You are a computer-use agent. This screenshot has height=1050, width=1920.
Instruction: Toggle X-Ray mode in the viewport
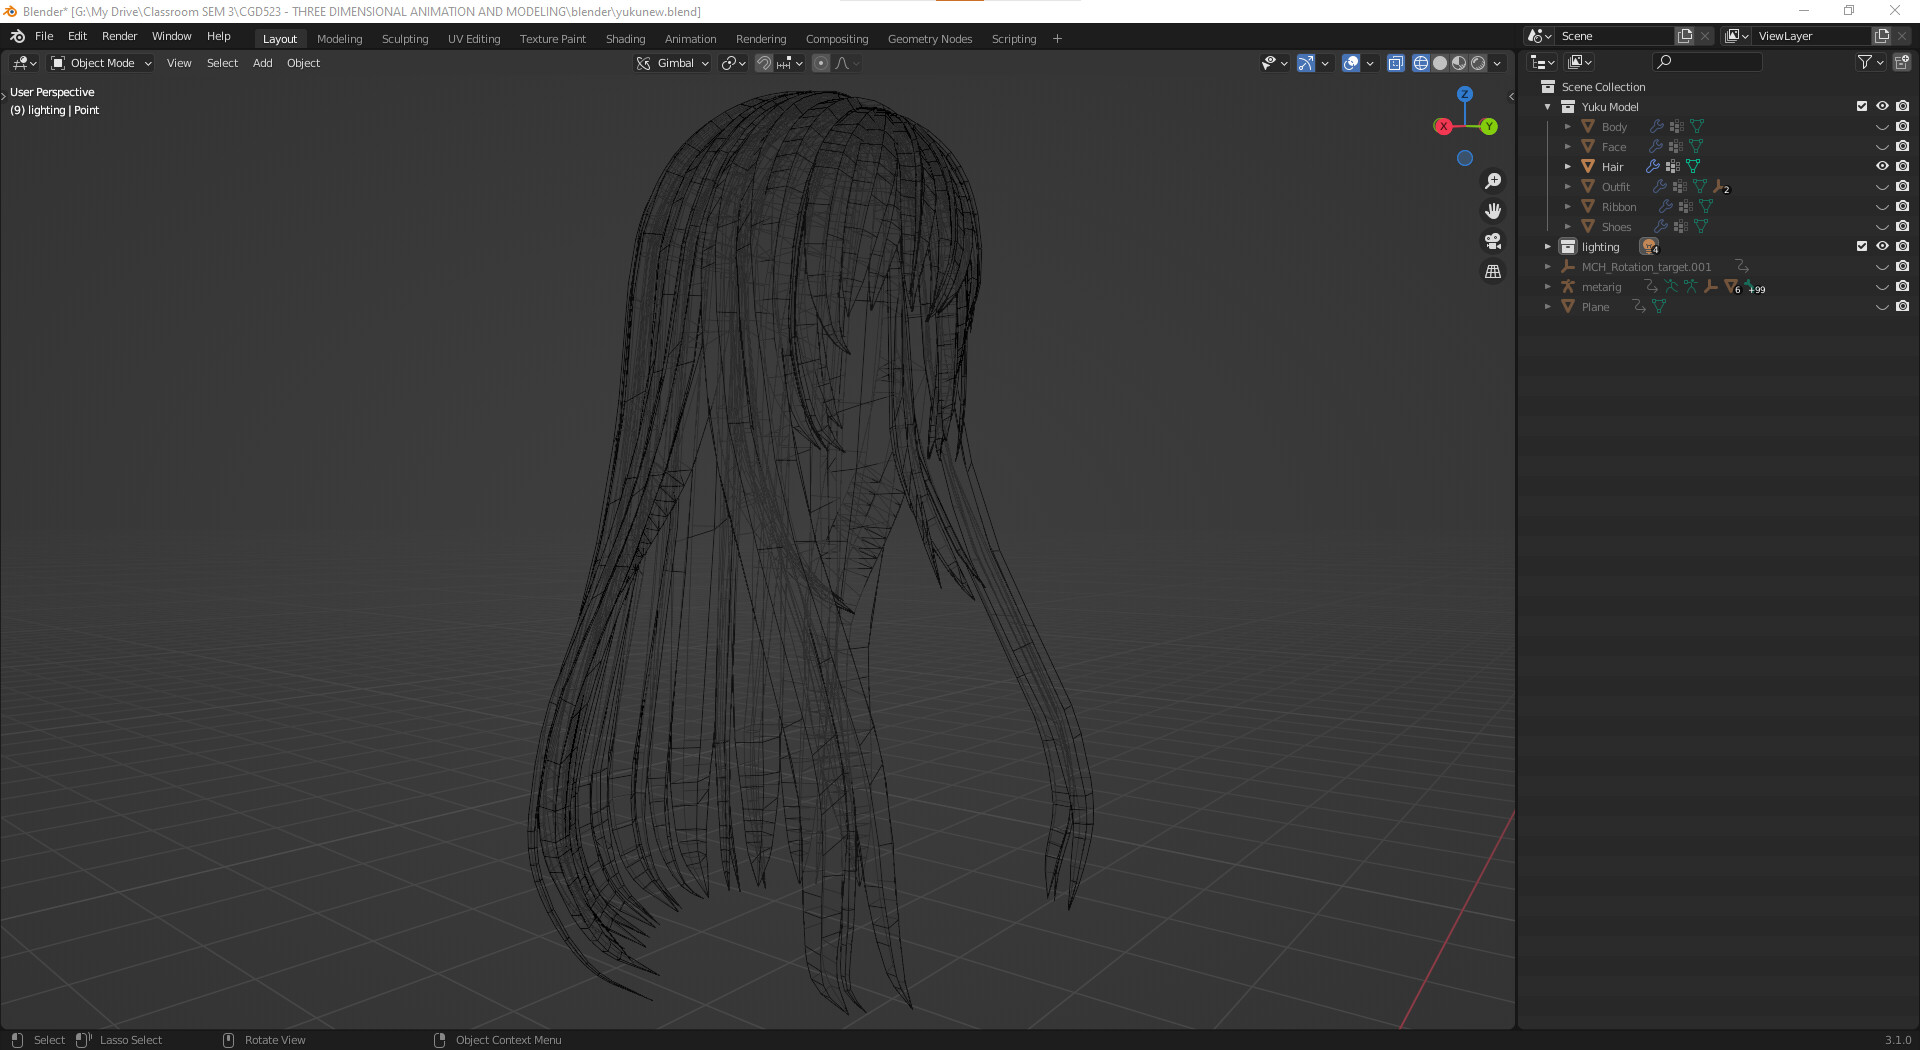(x=1396, y=63)
